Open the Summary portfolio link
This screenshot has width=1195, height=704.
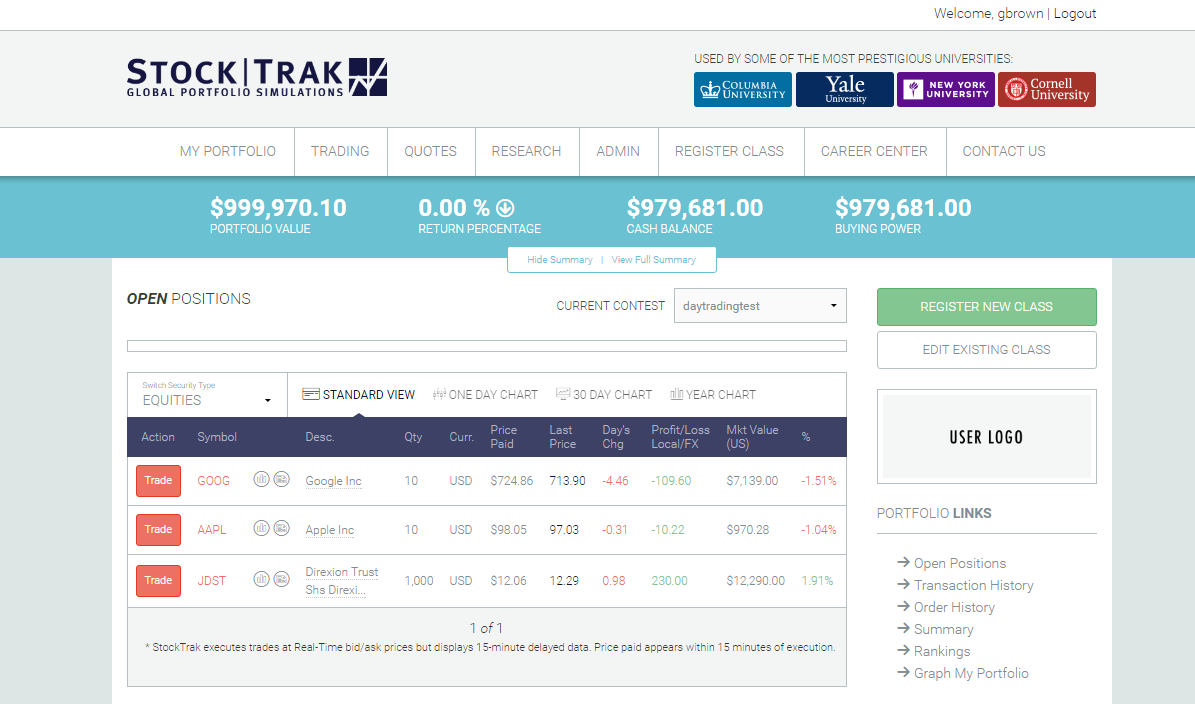[944, 629]
